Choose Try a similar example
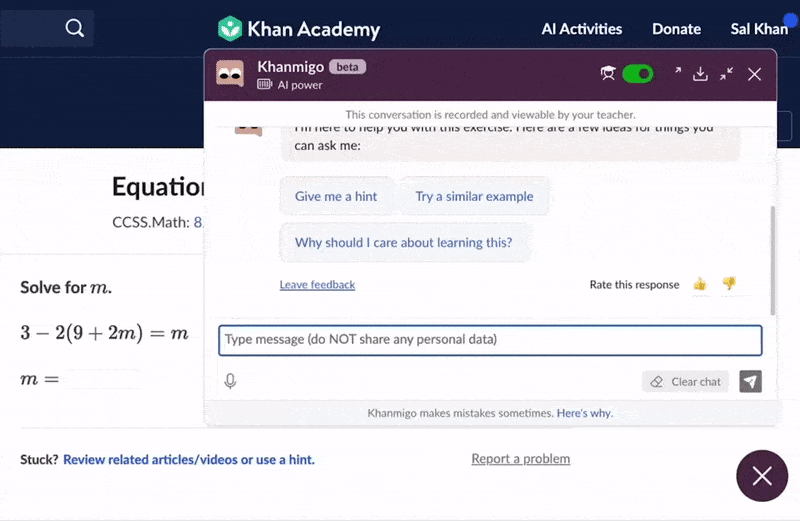The image size is (800, 521). click(x=474, y=196)
